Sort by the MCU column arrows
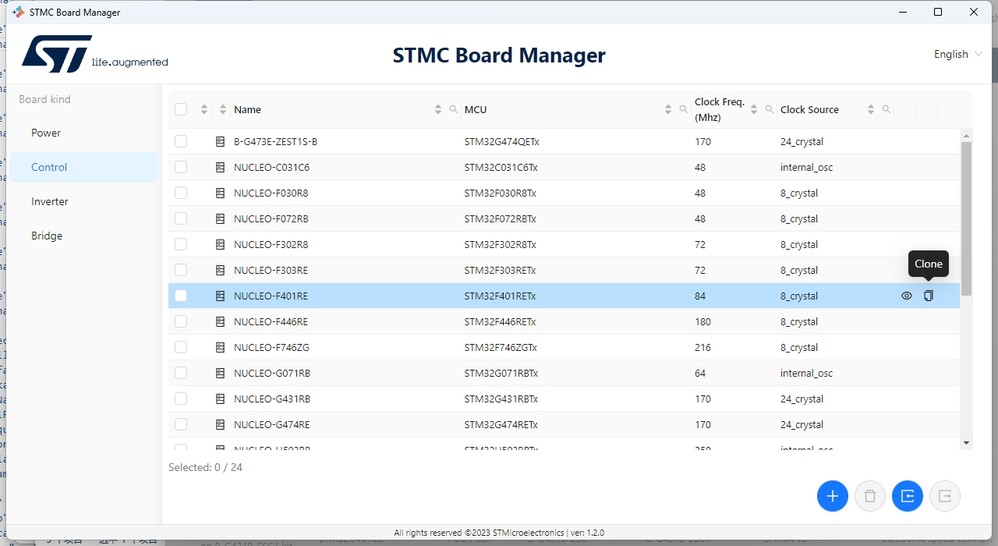998x546 pixels. point(668,109)
